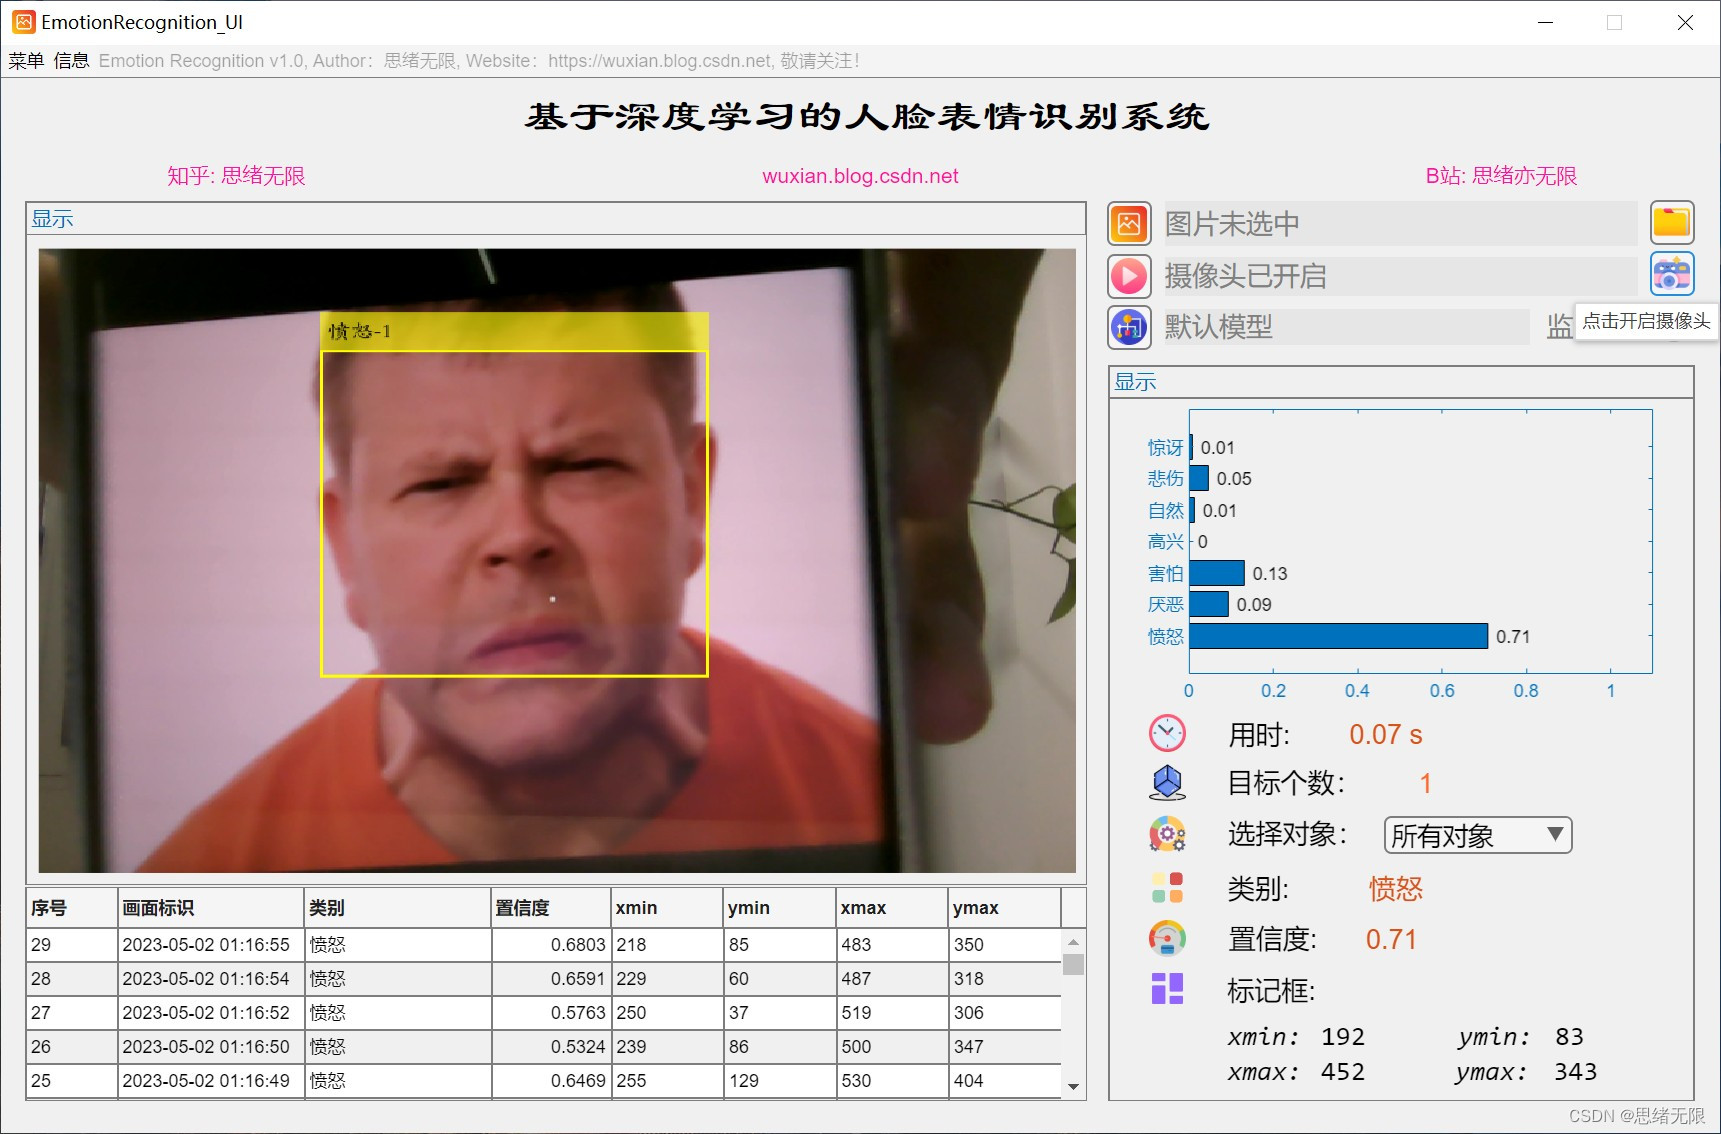This screenshot has width=1721, height=1134.
Task: Open the 信息 menu
Action: click(71, 61)
